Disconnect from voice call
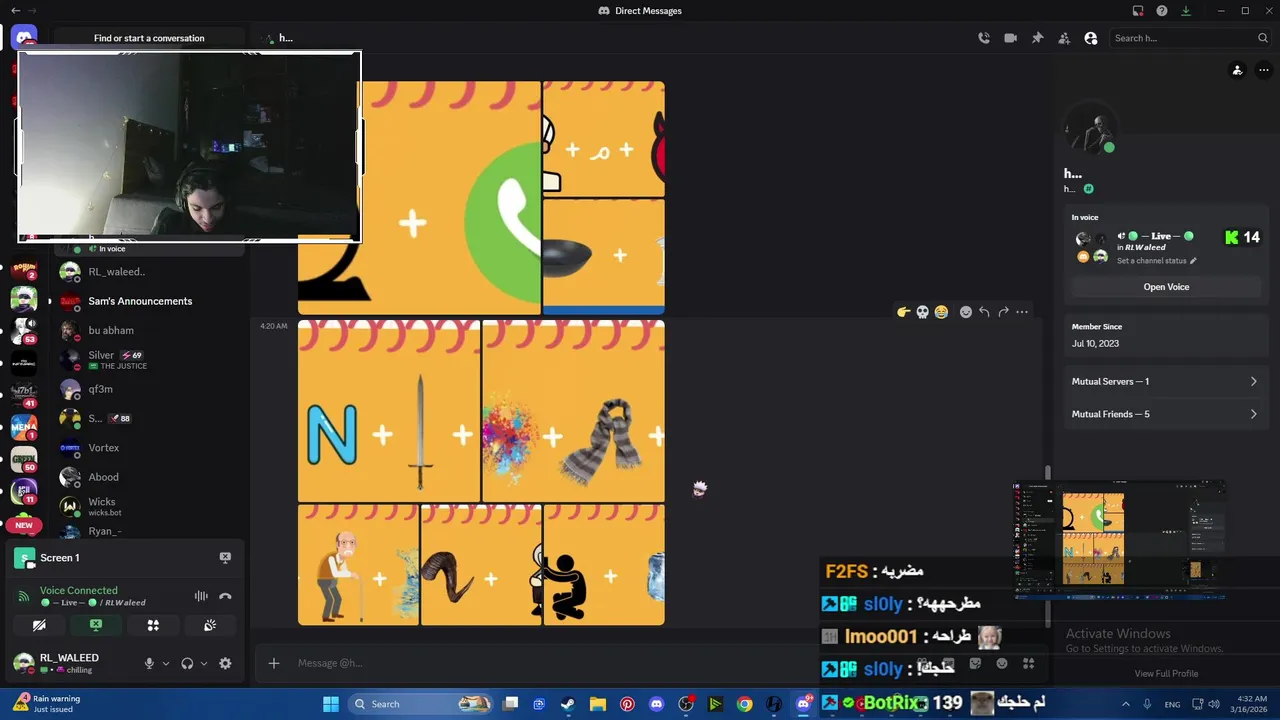The width and height of the screenshot is (1280, 720). coord(225,596)
